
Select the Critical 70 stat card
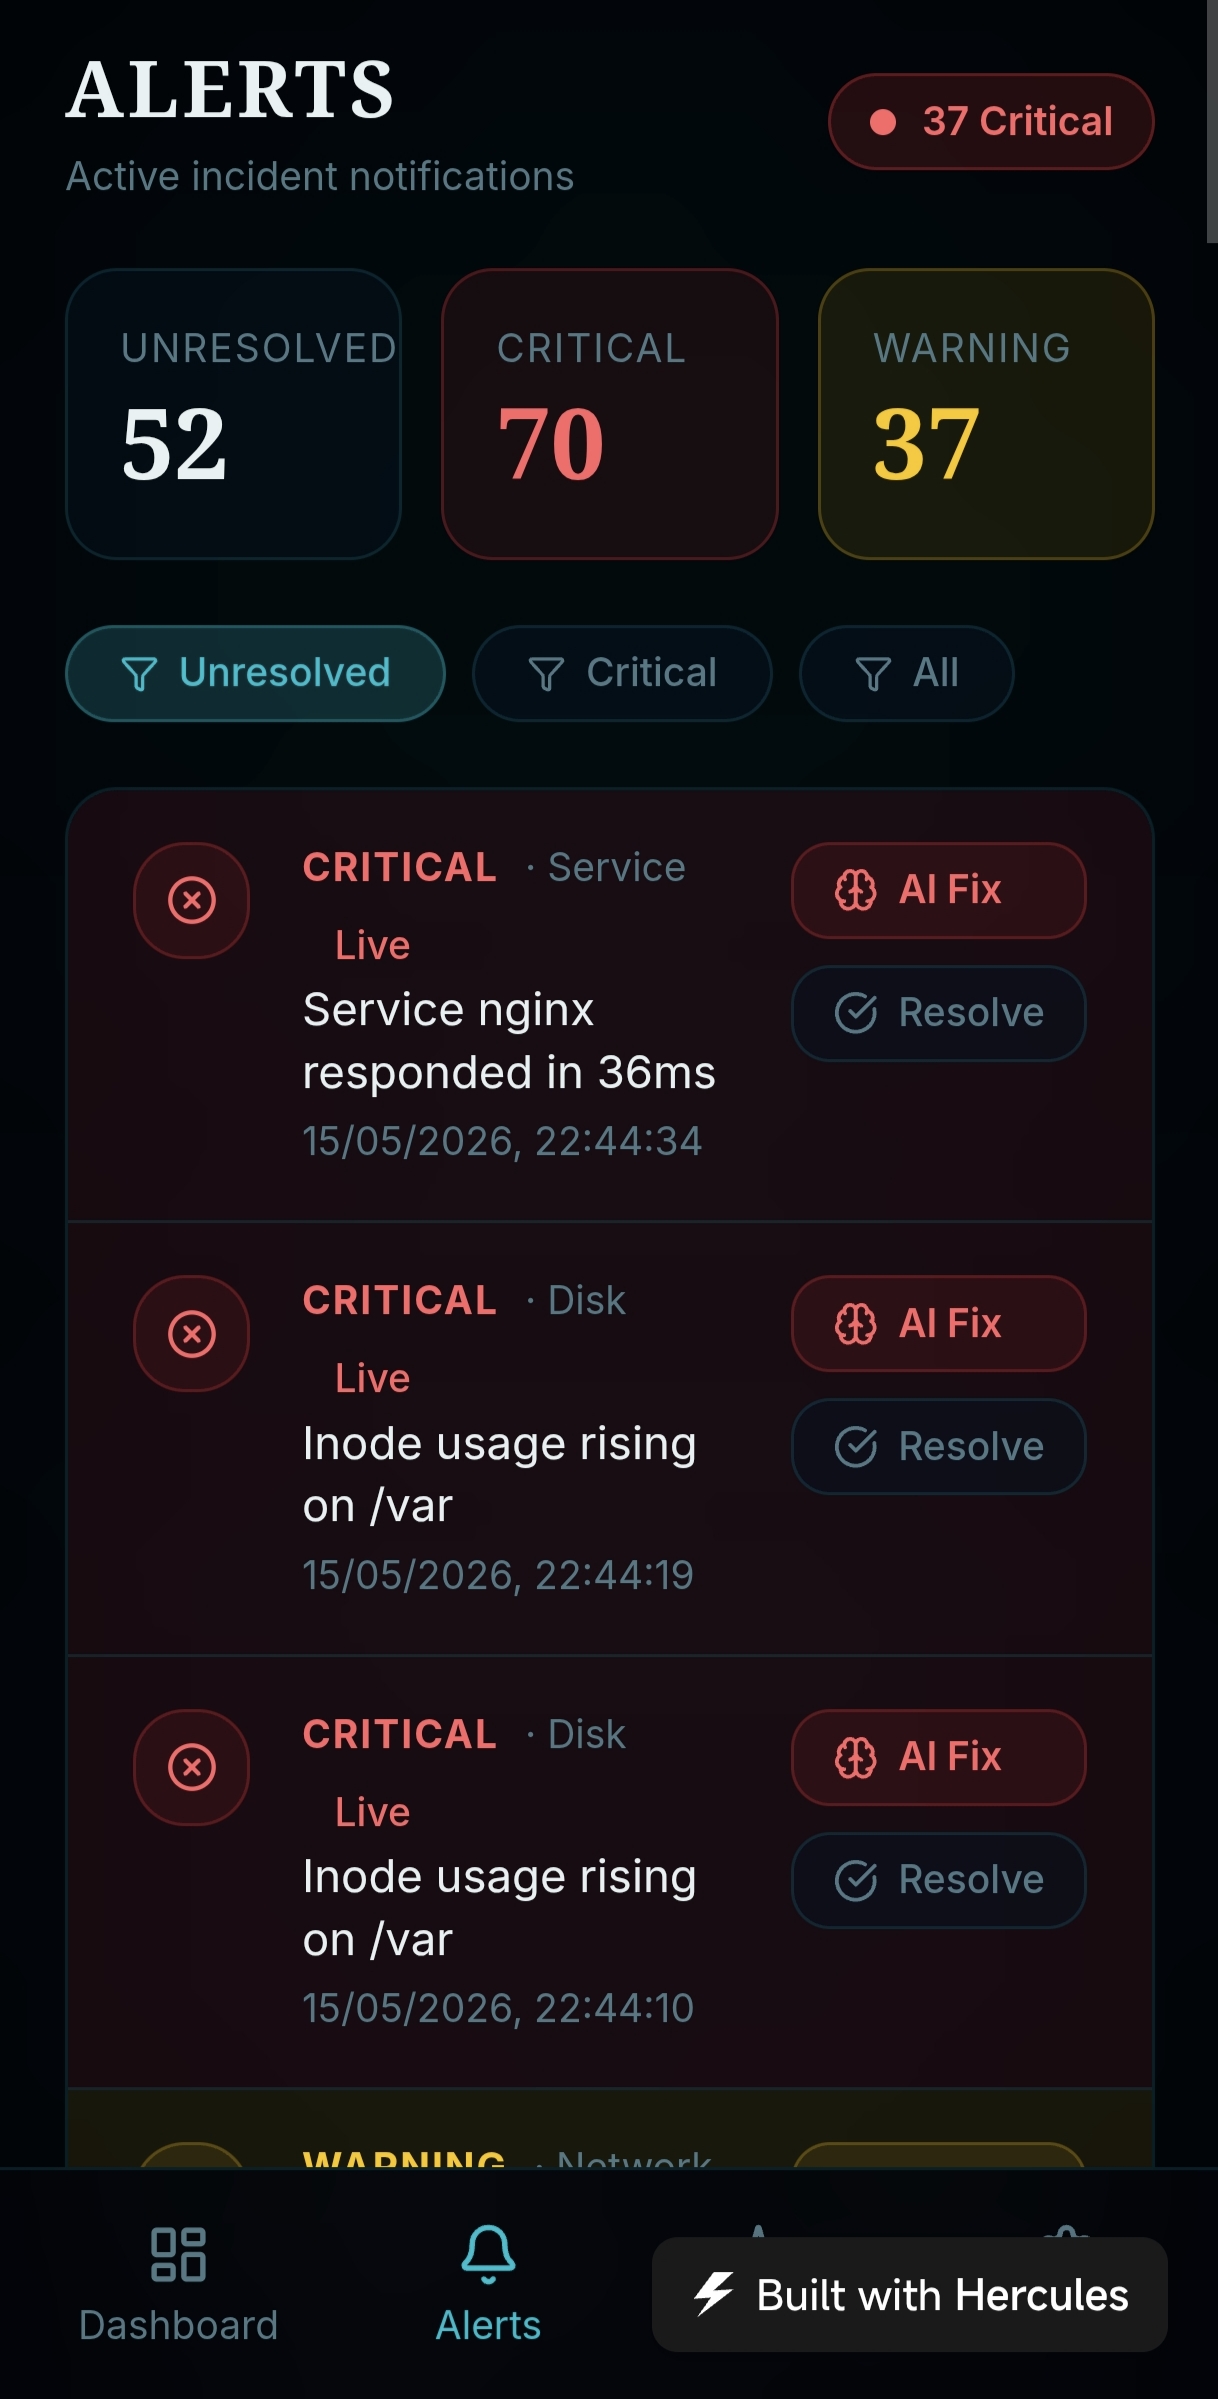click(610, 414)
